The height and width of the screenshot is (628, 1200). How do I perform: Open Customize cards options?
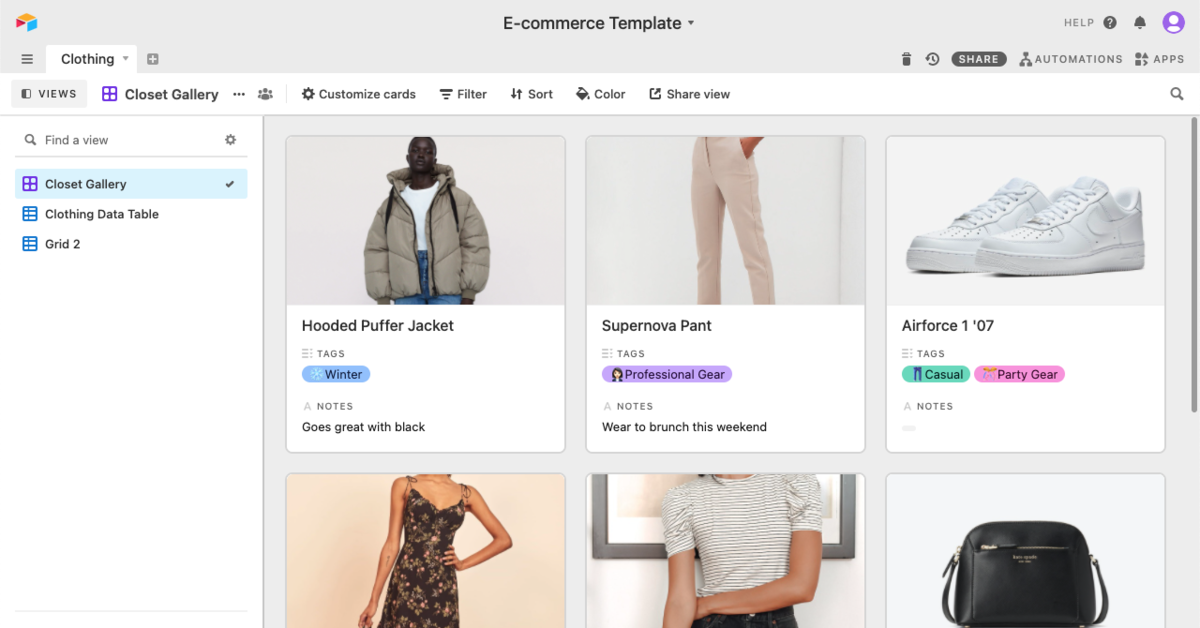point(359,94)
